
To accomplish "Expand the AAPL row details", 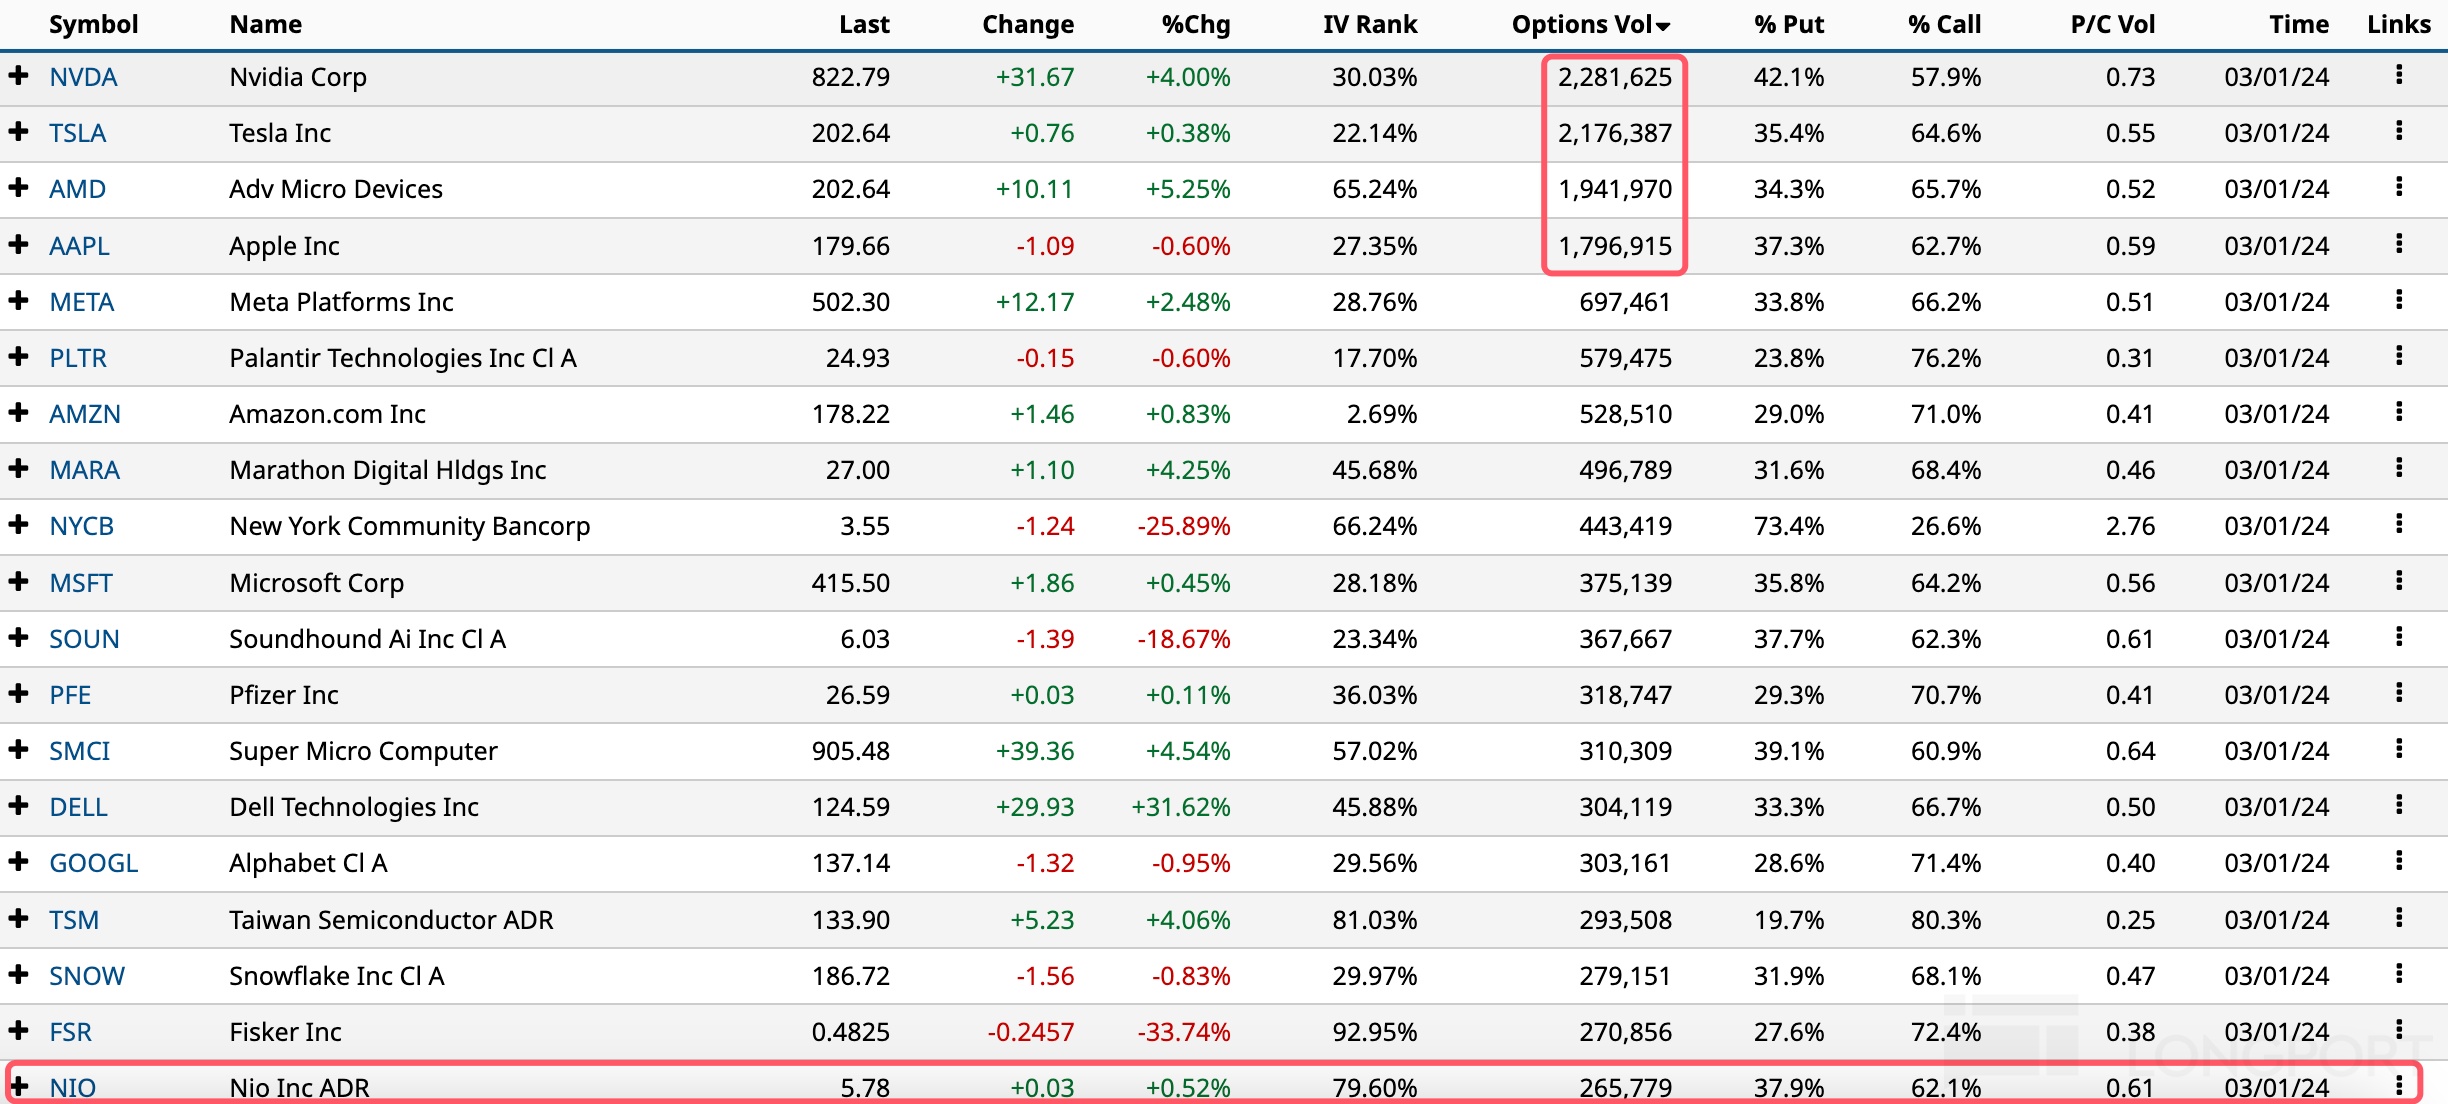I will [18, 244].
